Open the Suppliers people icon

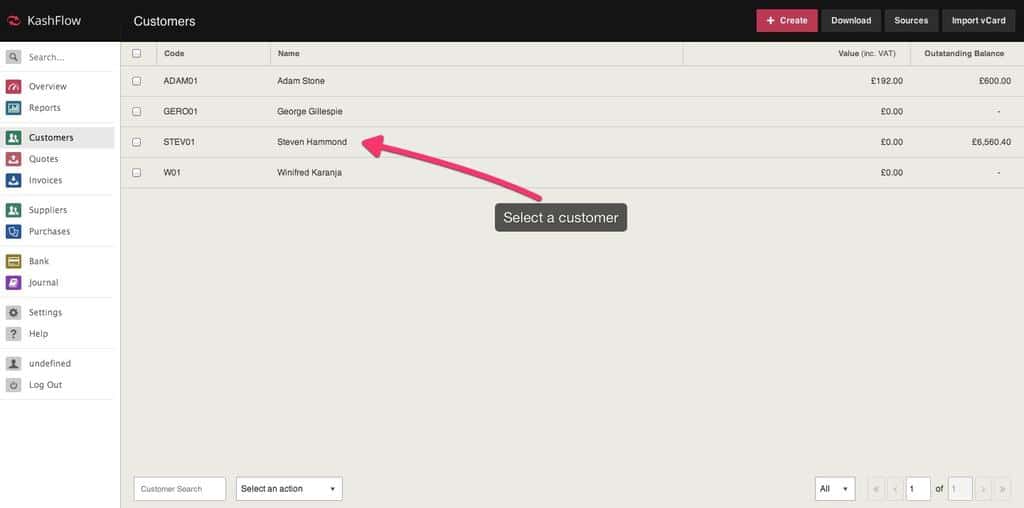coord(14,210)
